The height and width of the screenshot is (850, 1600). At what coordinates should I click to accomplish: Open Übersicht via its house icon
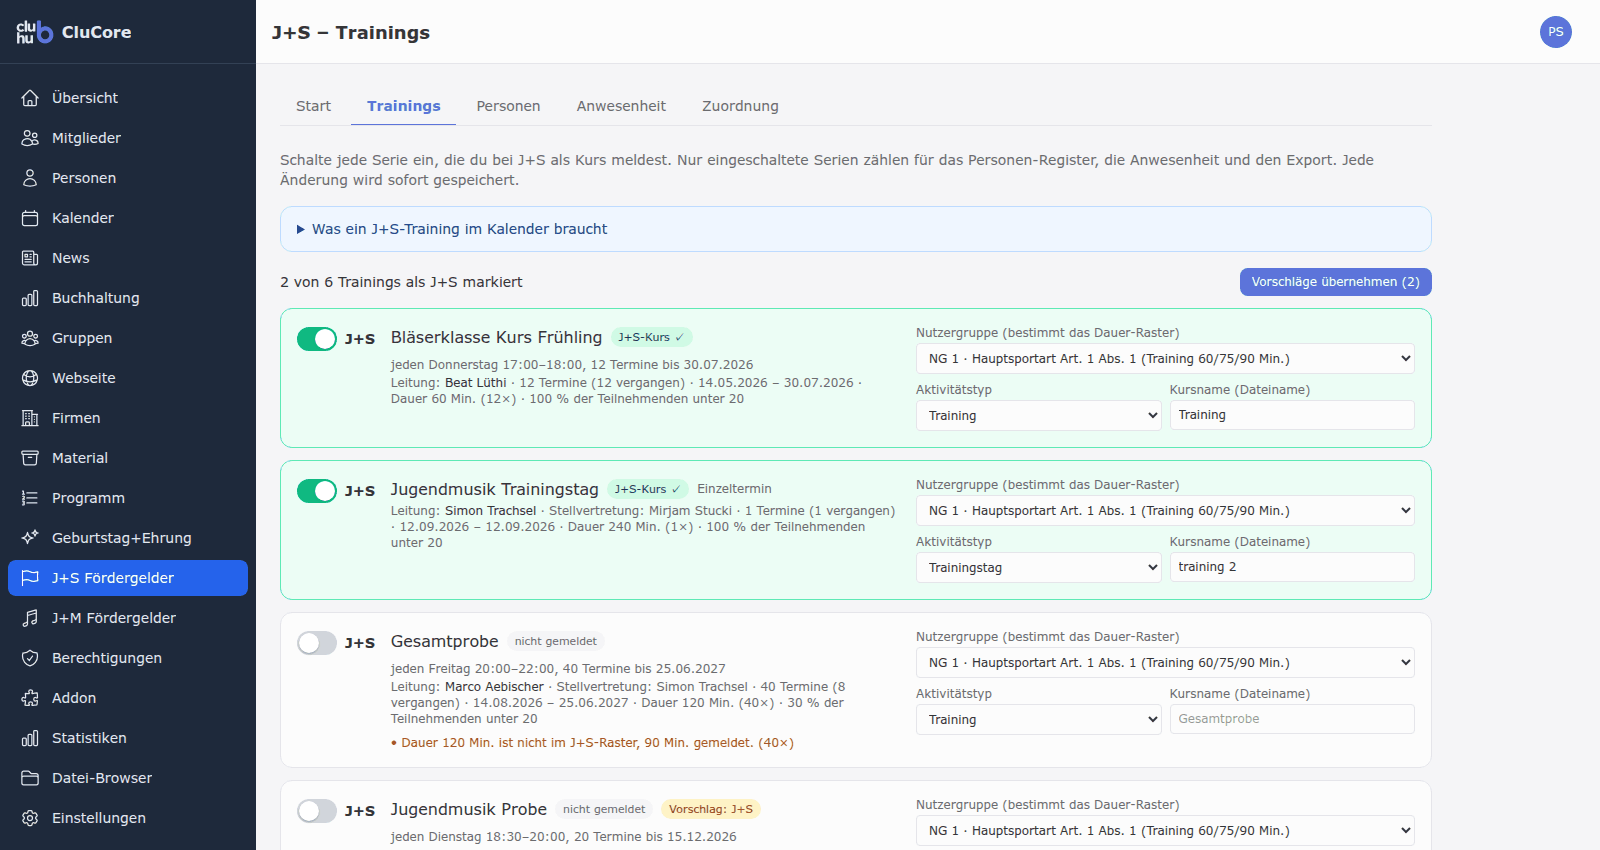pos(30,98)
